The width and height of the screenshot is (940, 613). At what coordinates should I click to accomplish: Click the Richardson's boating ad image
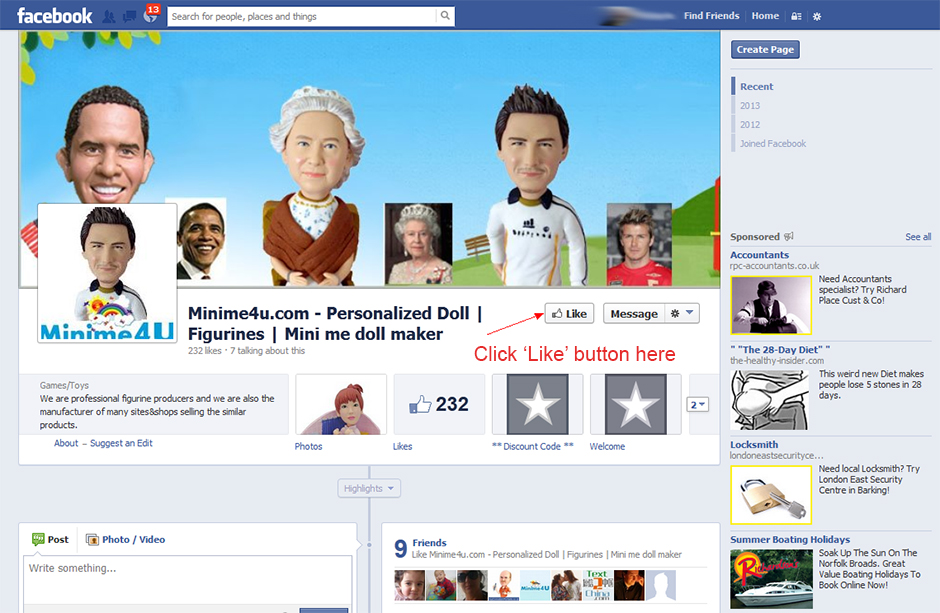click(771, 579)
